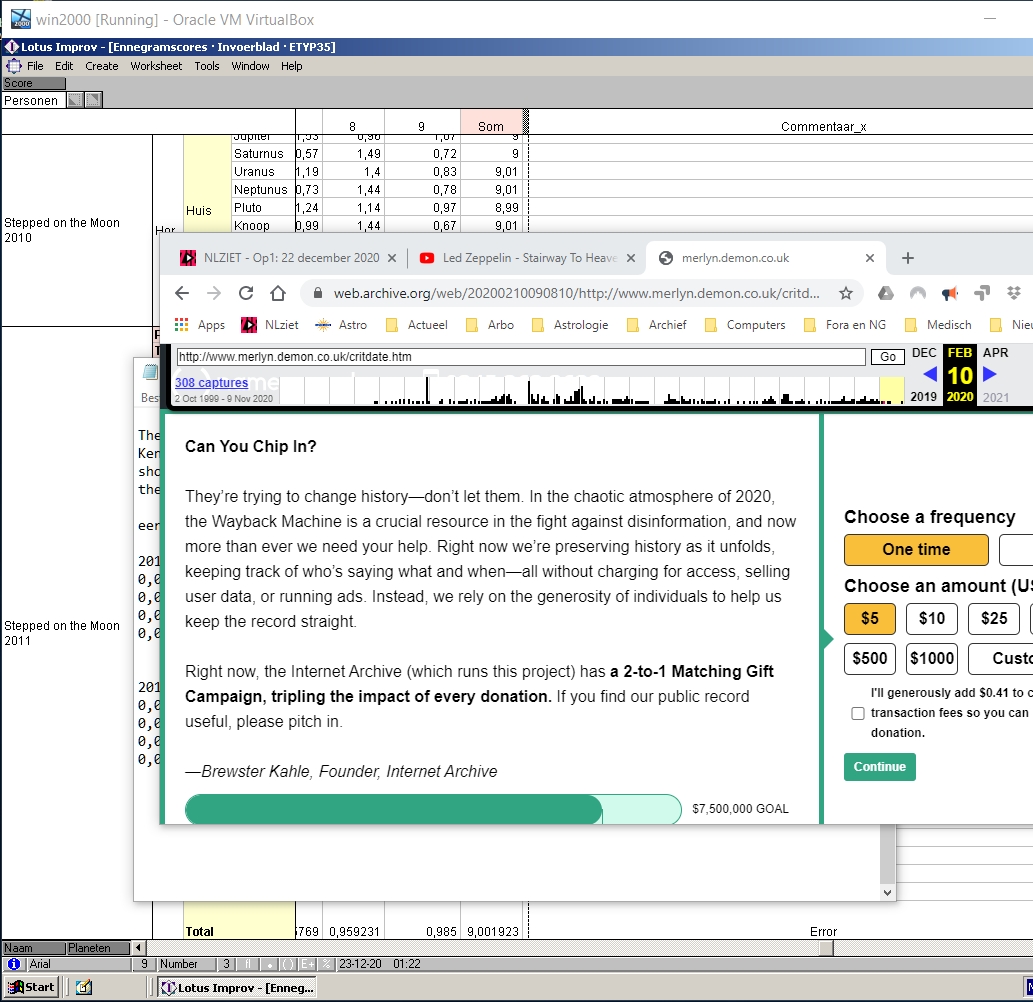1033x1002 pixels.
Task: Go back in the Chrome browser
Action: coord(182,293)
